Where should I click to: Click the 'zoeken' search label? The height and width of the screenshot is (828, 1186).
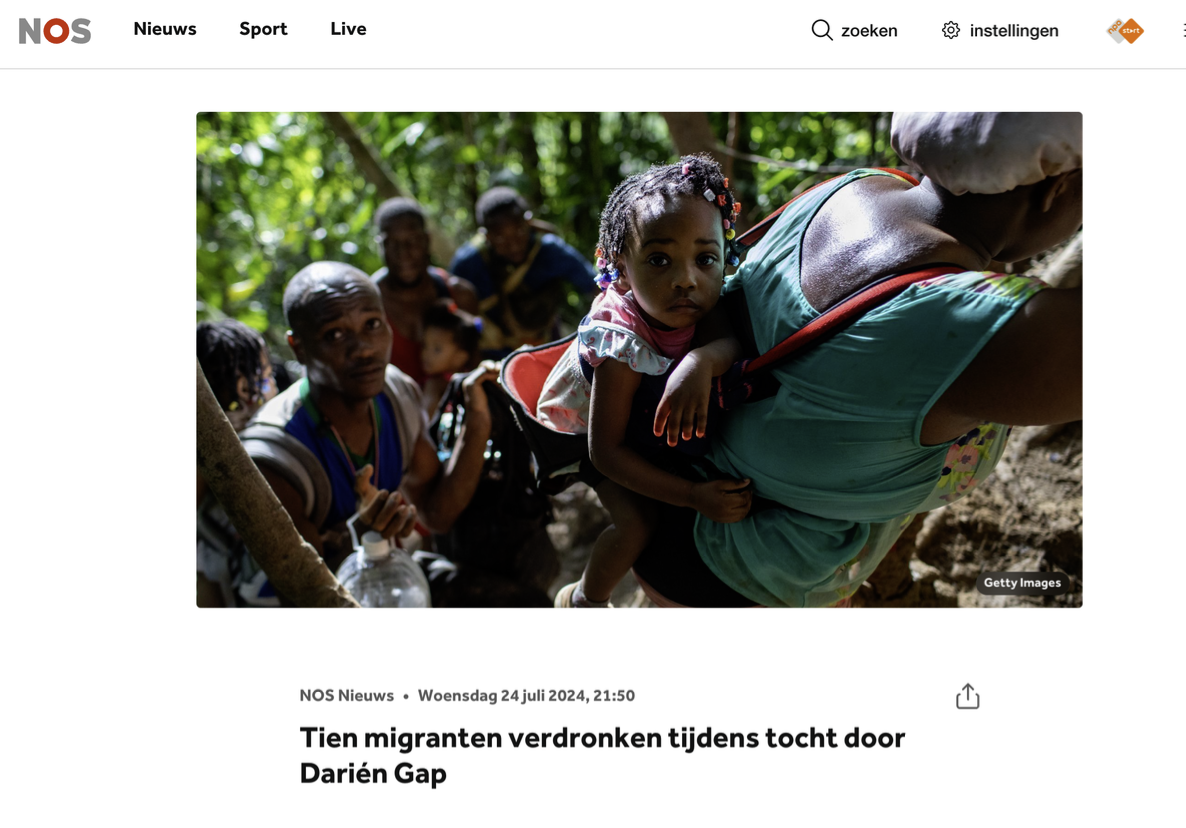pos(869,31)
